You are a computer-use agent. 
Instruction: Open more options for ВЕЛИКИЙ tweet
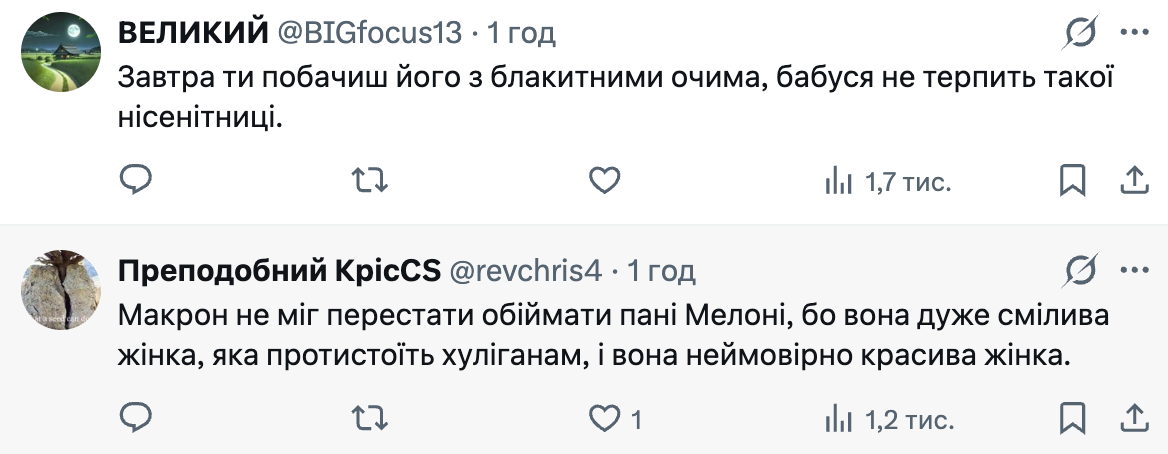(x=1133, y=33)
